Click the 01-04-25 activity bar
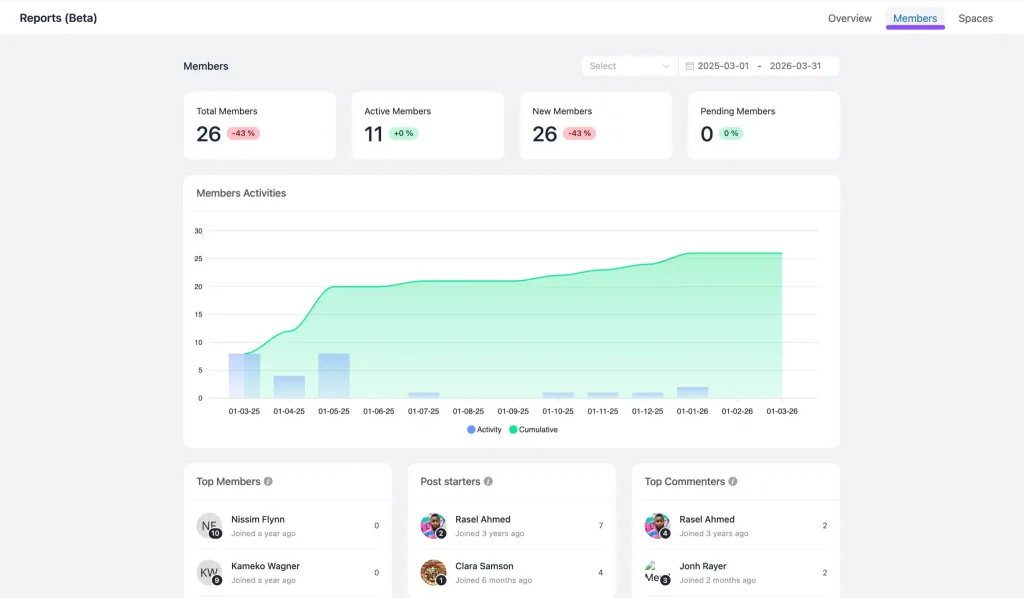The image size is (1024, 598). 289,387
